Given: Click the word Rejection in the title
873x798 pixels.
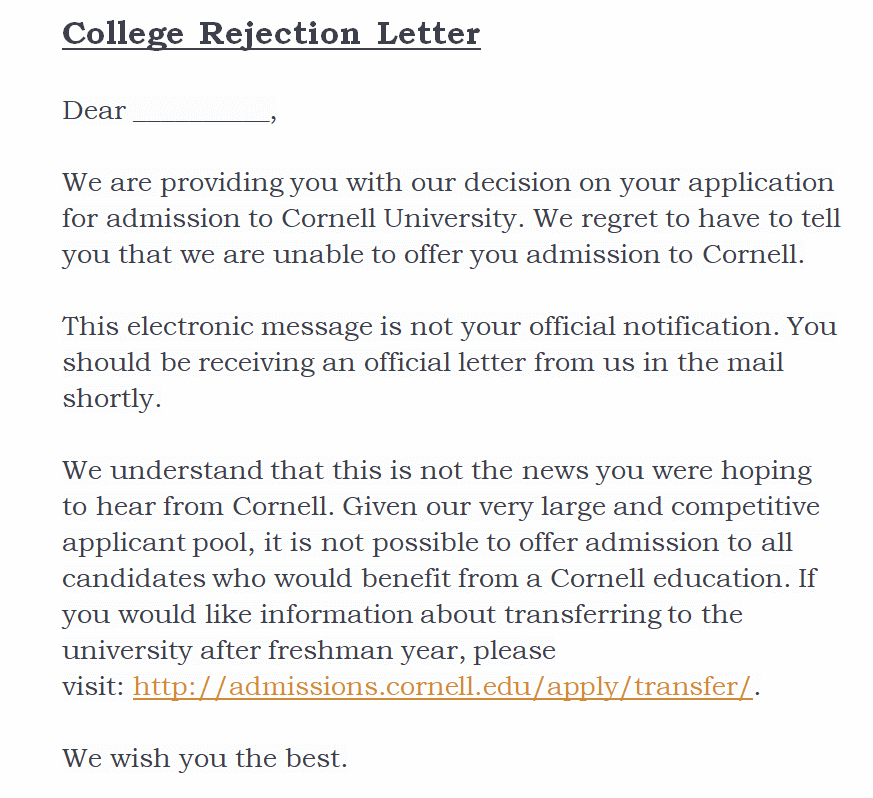Looking at the screenshot, I should [279, 33].
